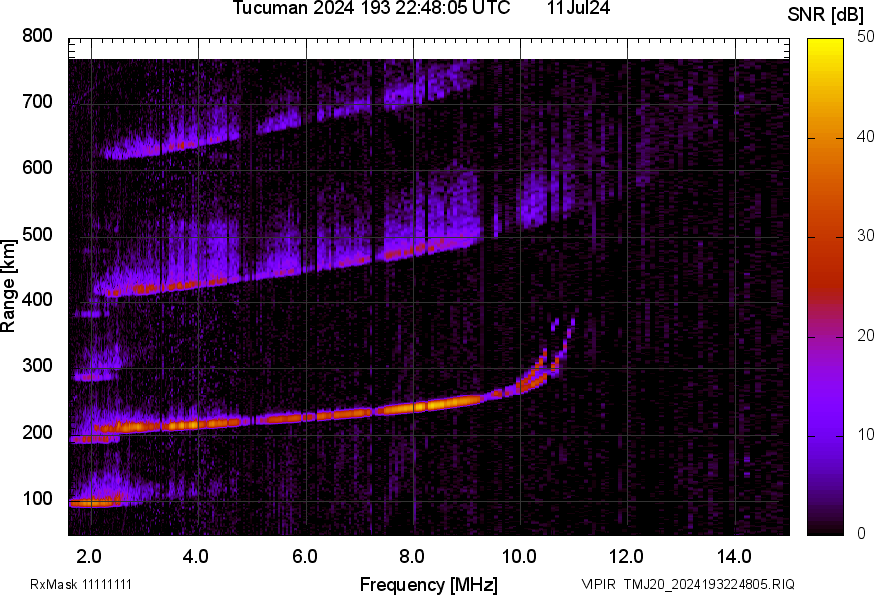The height and width of the screenshot is (595, 874).
Task: Click the 11Jul24 date label
Action: coord(579,9)
